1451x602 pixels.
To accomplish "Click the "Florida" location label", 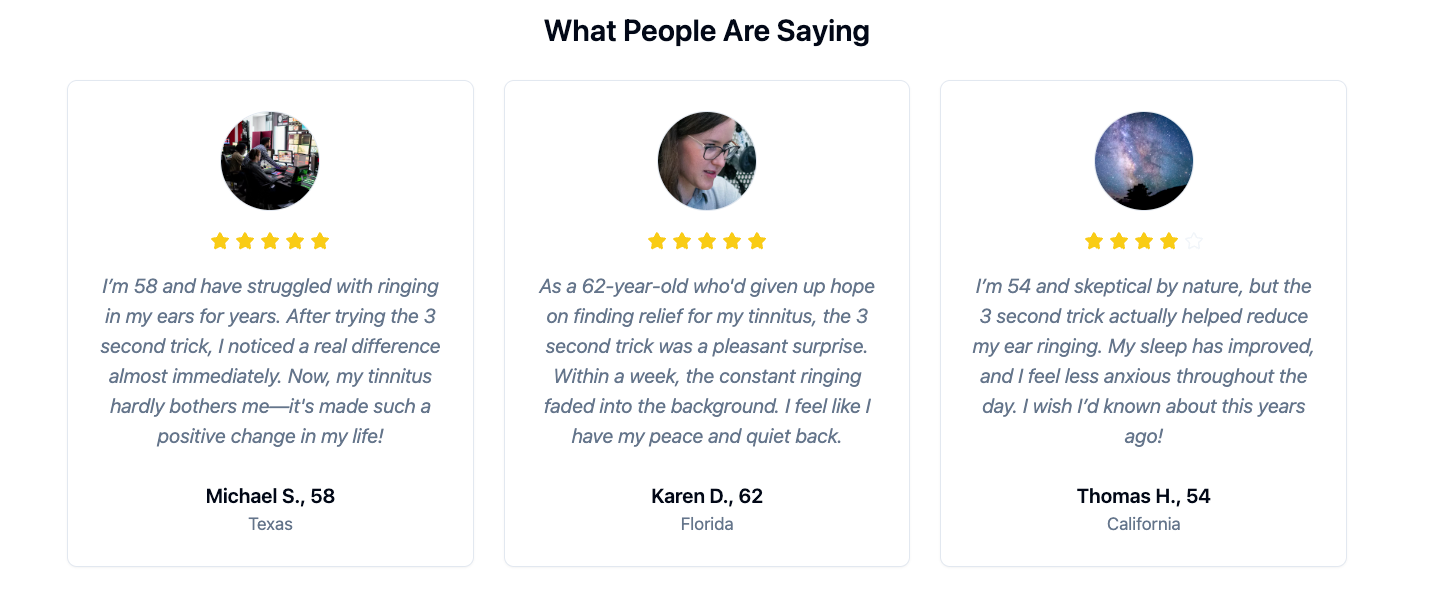I will [x=707, y=524].
